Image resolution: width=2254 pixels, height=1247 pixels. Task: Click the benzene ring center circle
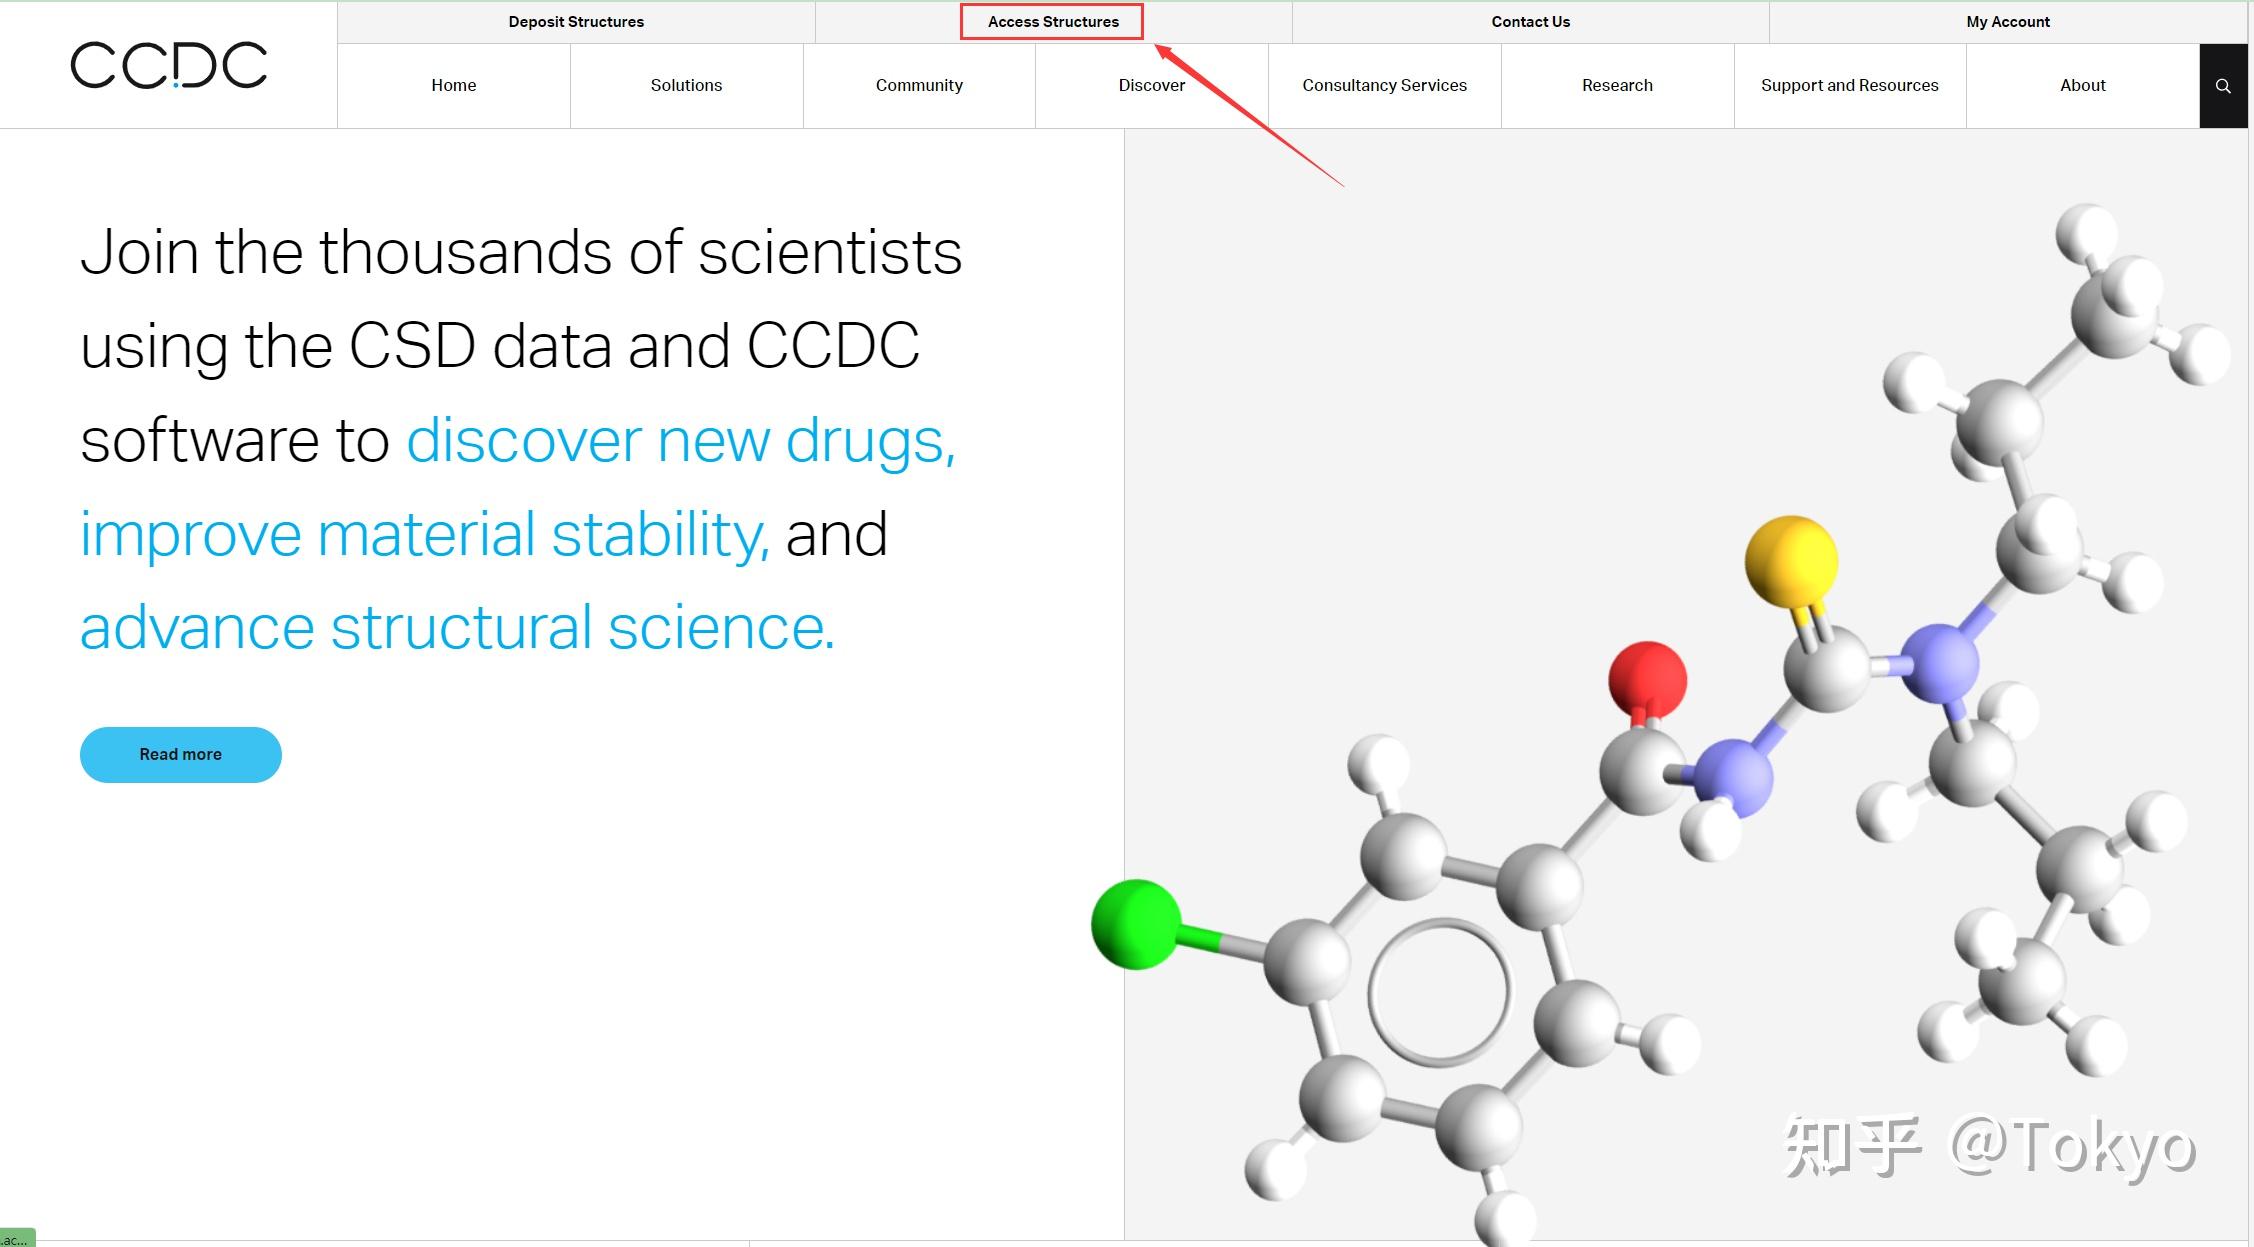click(x=1439, y=992)
